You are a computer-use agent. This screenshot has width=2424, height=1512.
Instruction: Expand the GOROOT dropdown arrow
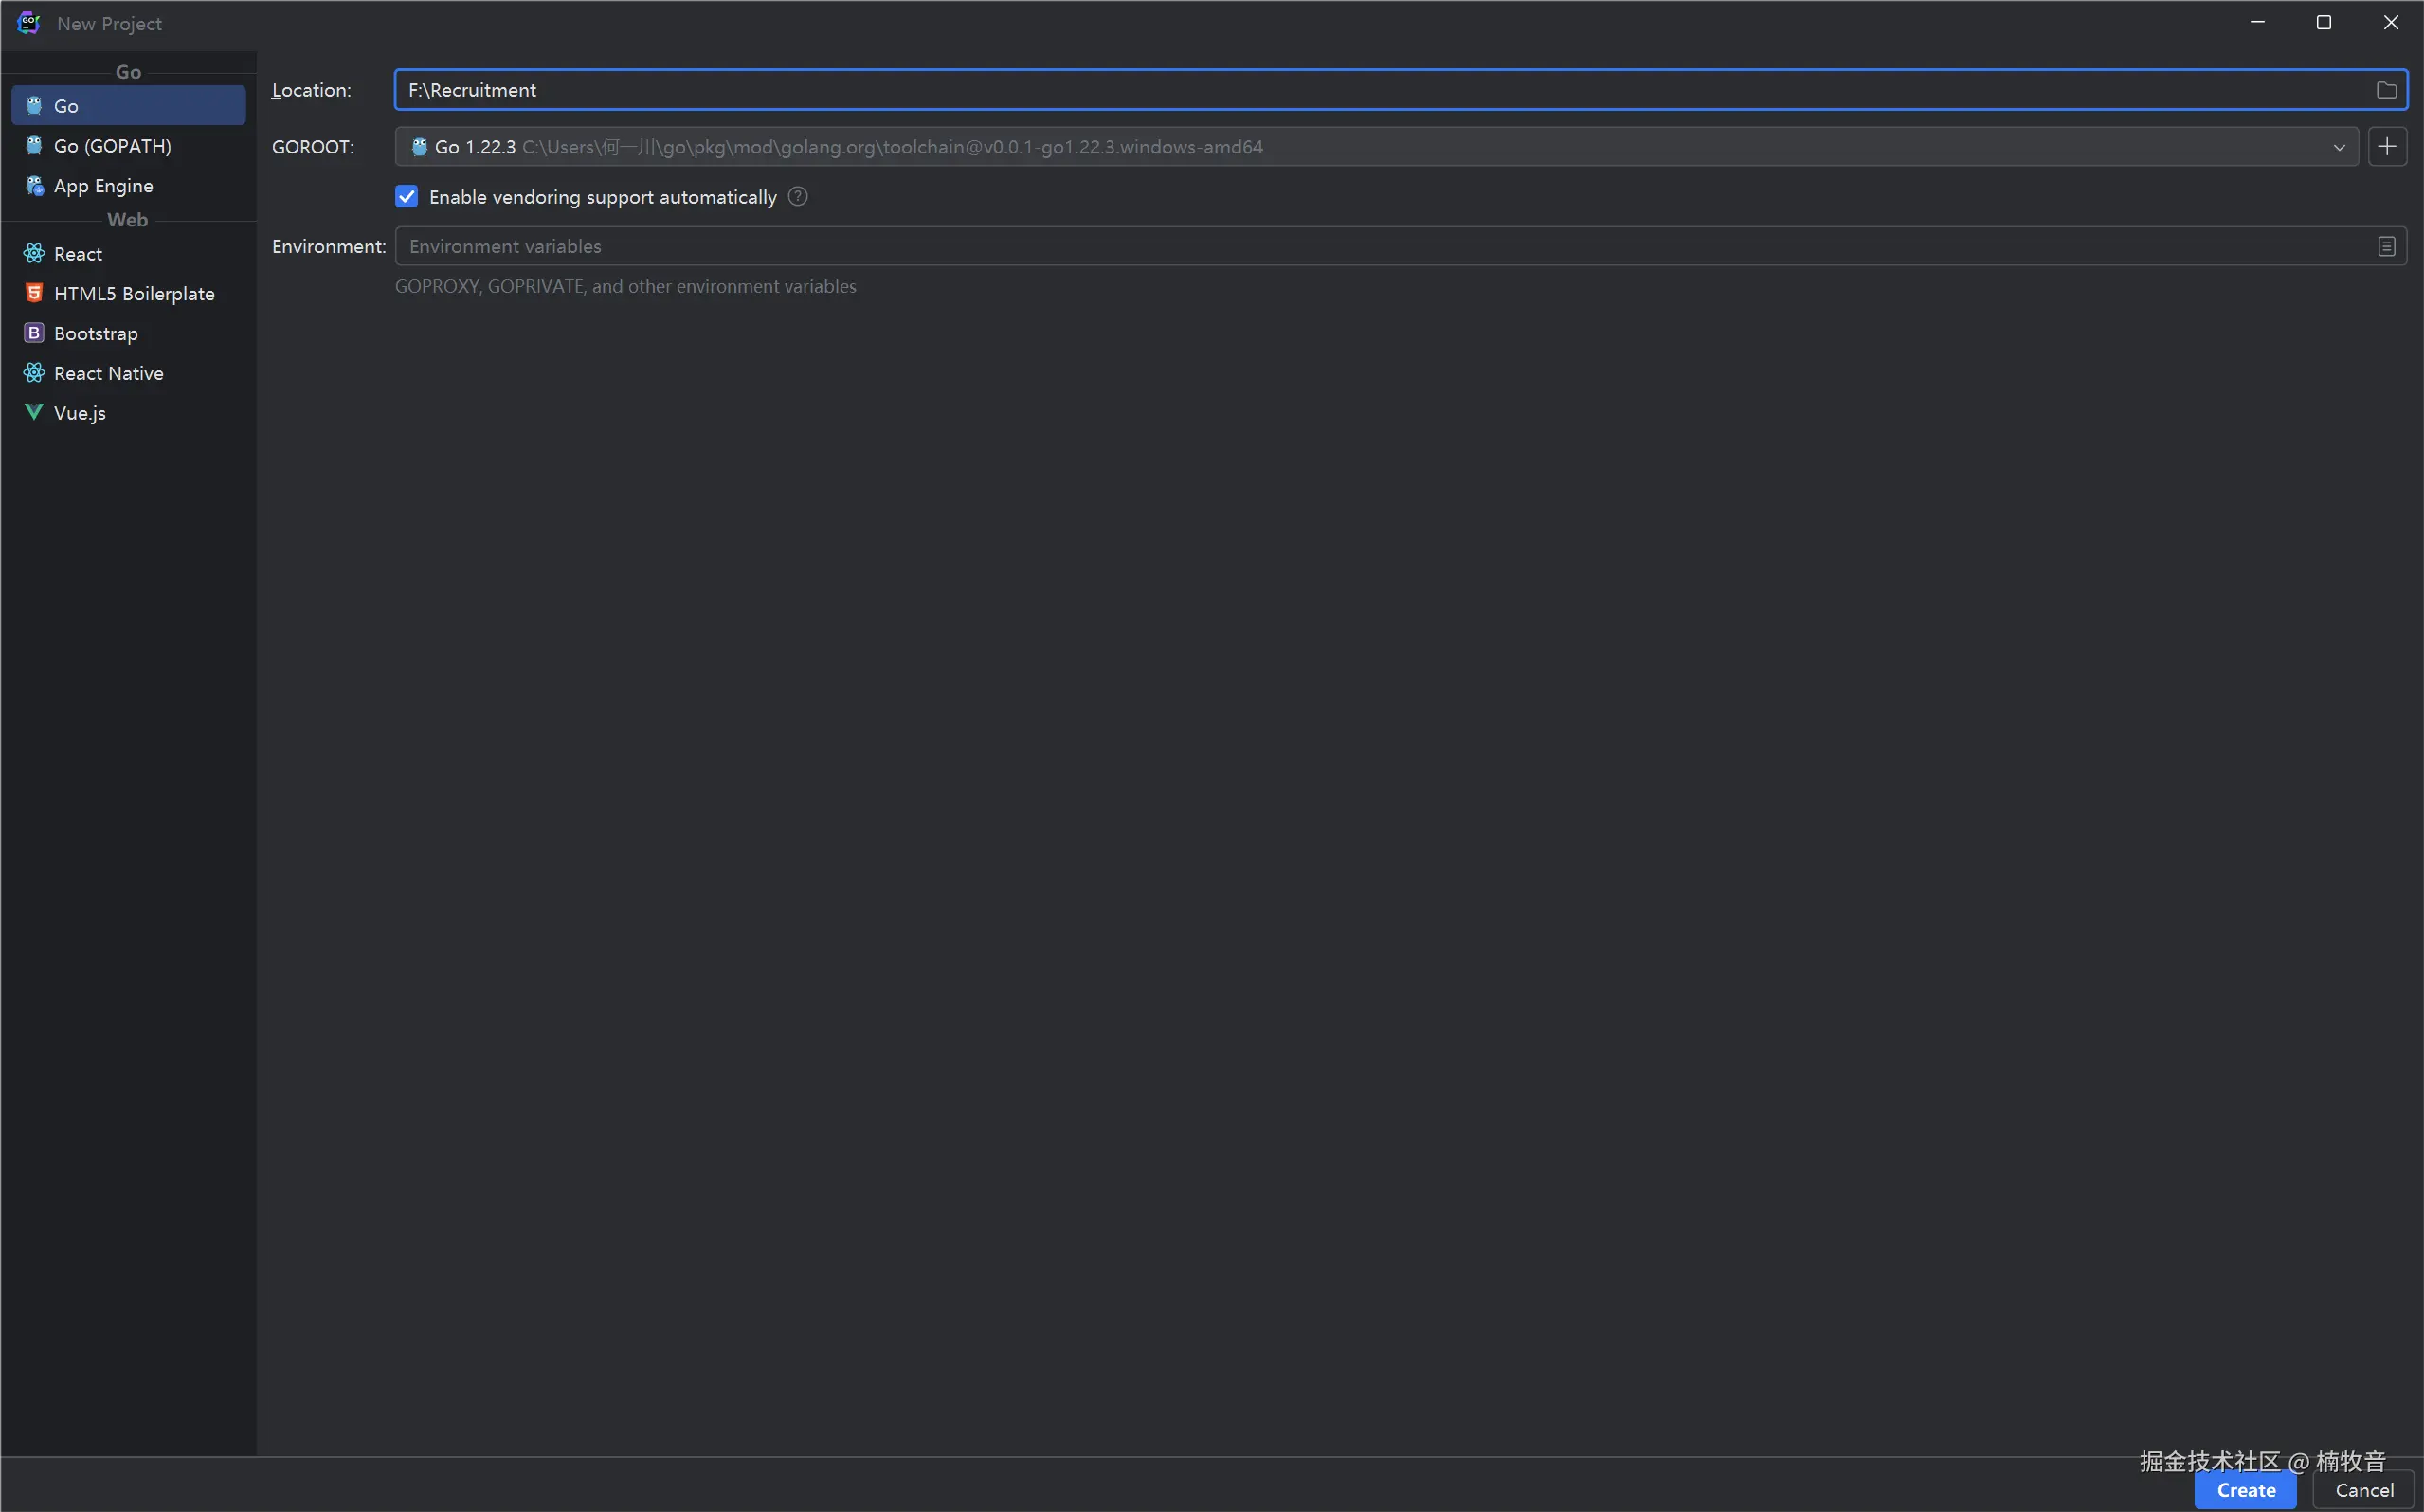click(2339, 147)
